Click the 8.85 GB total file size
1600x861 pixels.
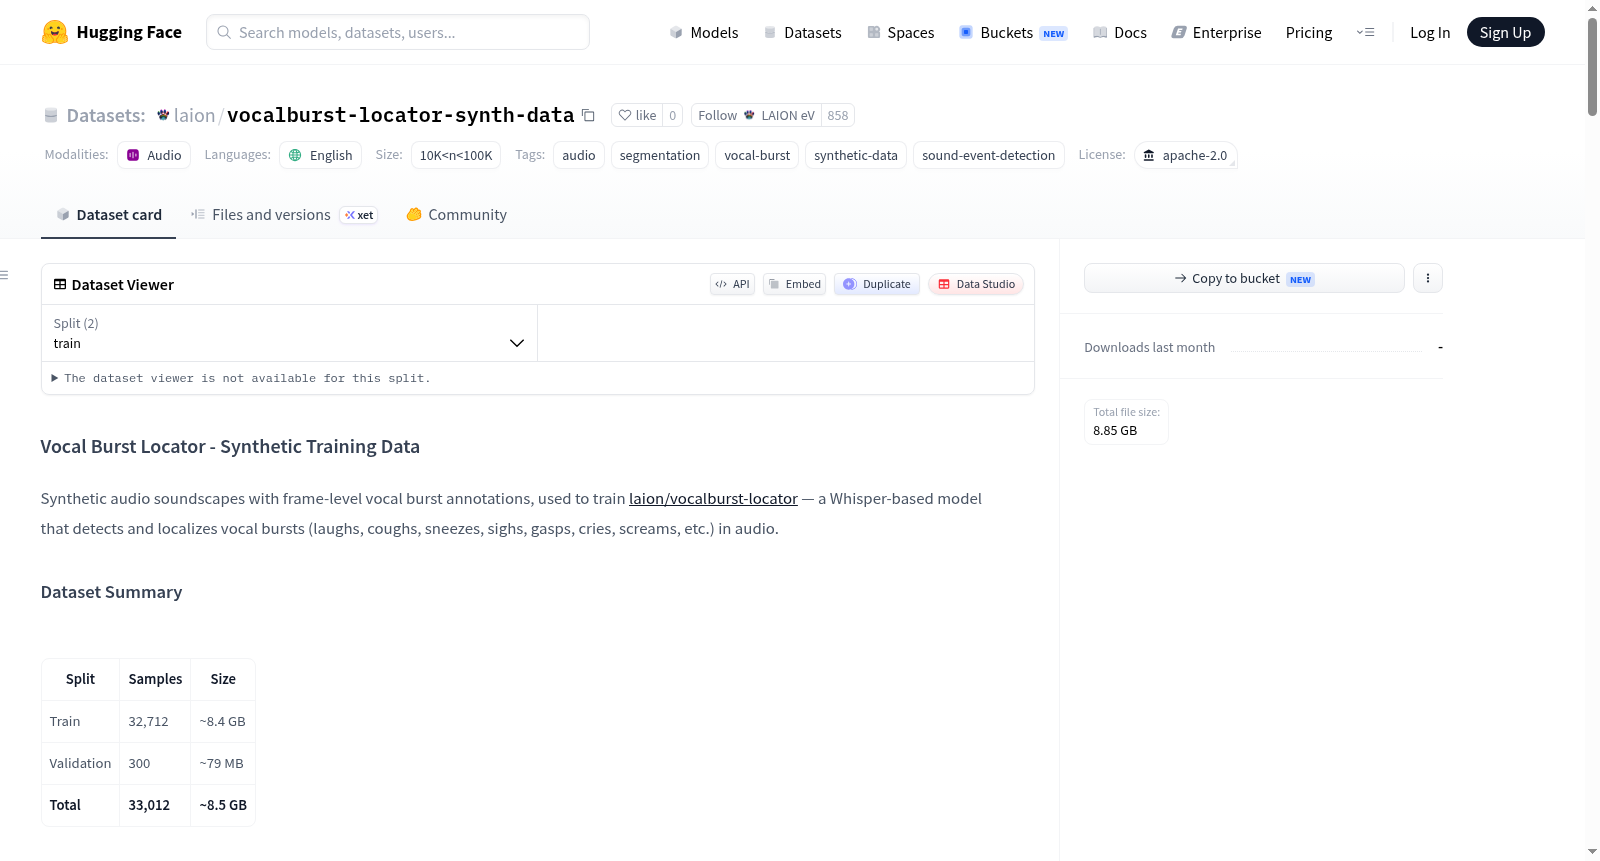coord(1115,431)
